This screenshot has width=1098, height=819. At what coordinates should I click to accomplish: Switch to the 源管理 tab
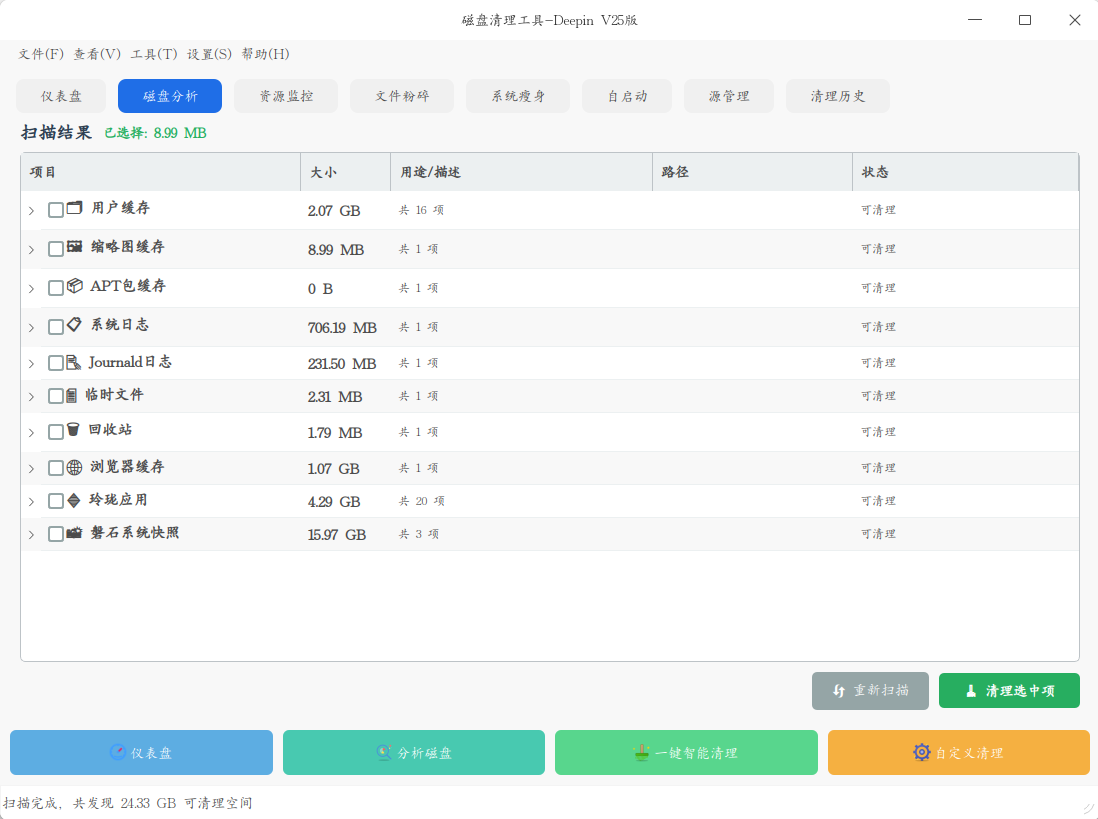(x=729, y=96)
